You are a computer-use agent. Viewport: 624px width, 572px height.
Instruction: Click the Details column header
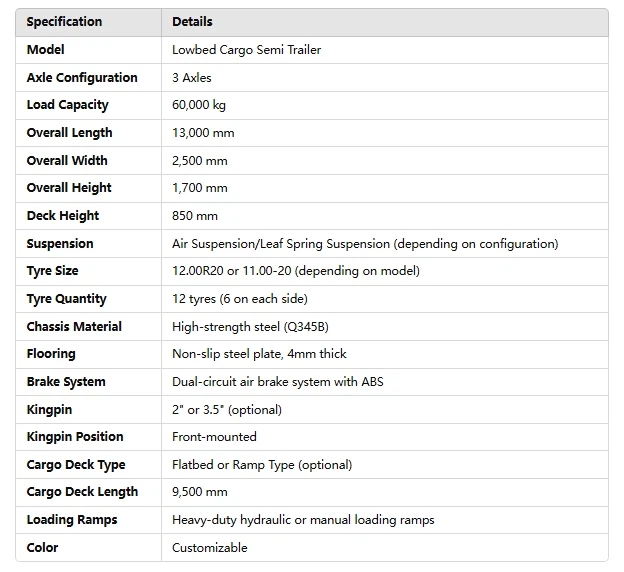(x=192, y=22)
